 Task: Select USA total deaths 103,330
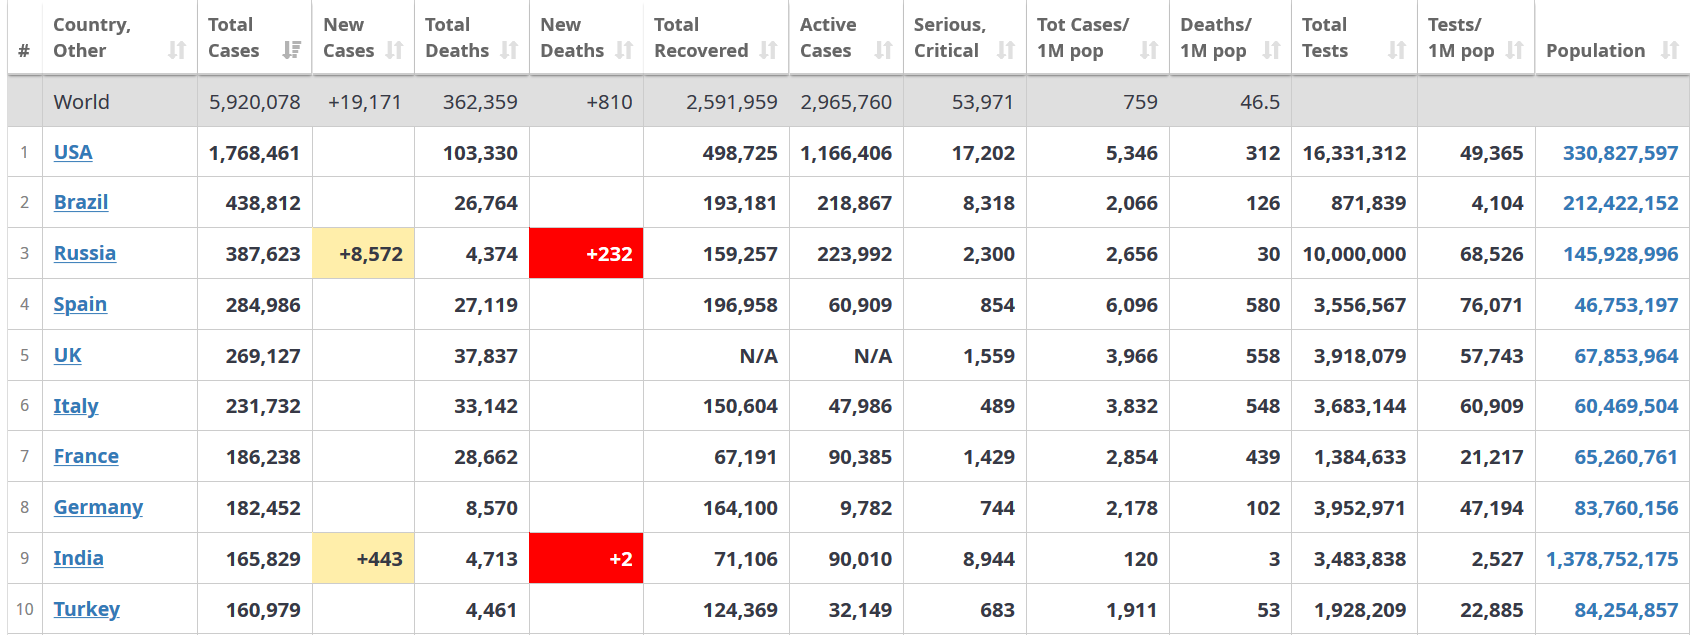(x=480, y=153)
